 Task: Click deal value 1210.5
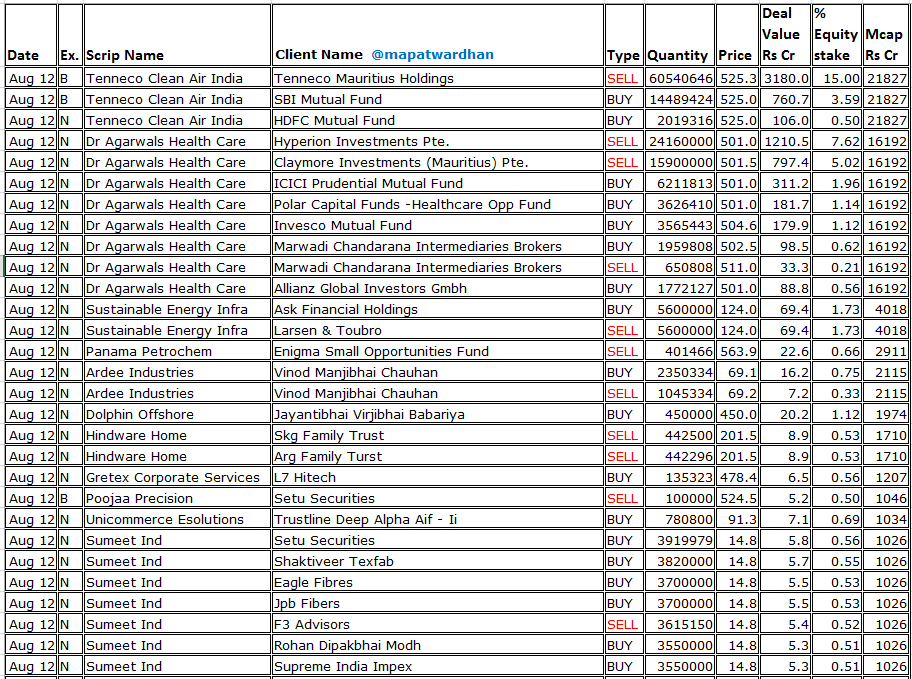click(x=786, y=141)
